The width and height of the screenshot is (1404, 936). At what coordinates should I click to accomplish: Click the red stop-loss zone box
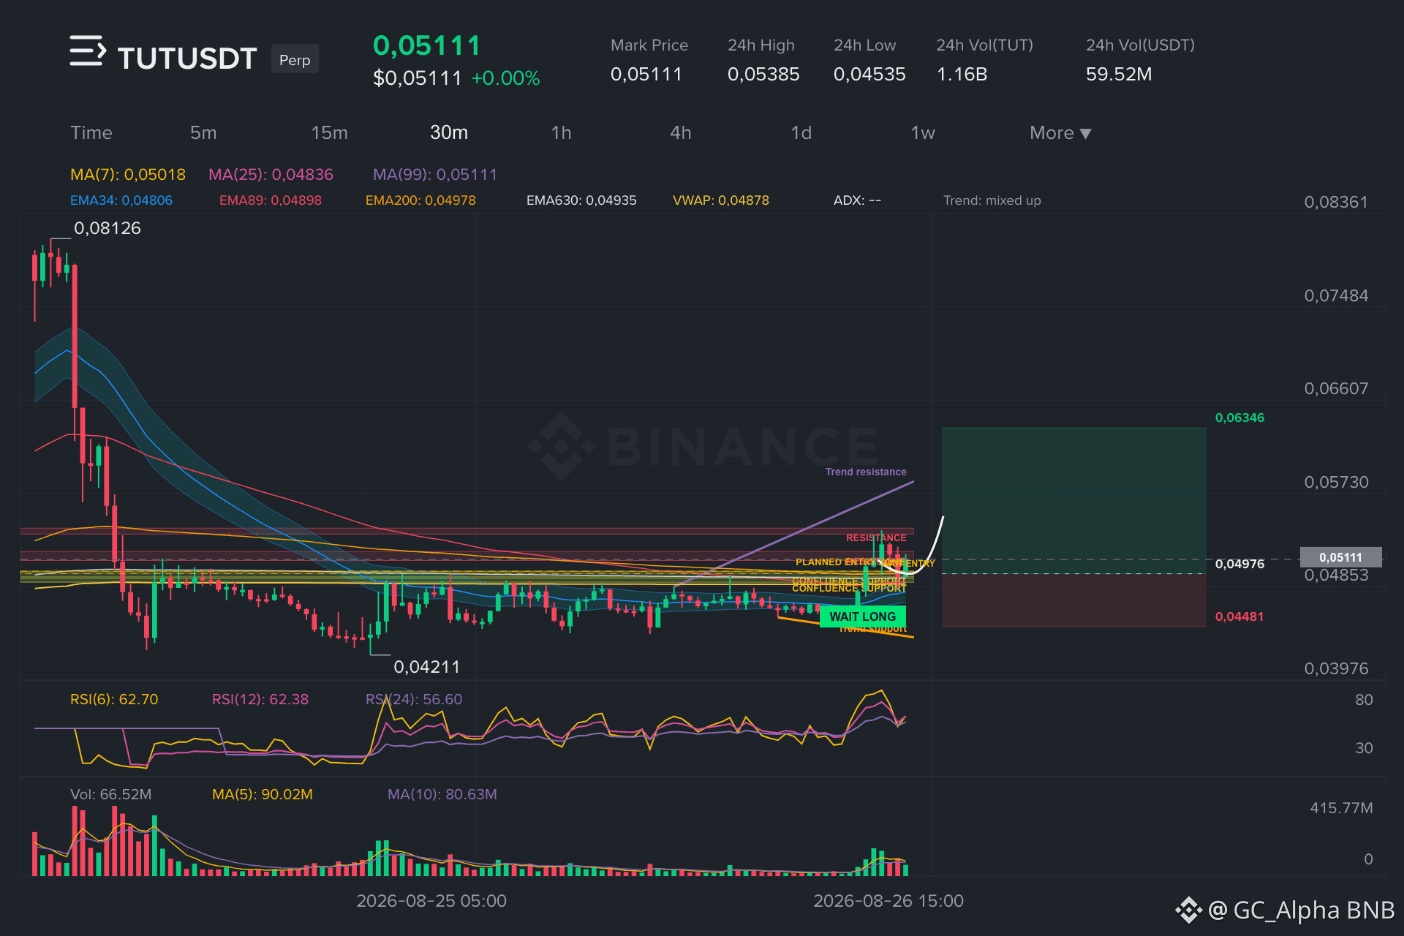point(1074,600)
